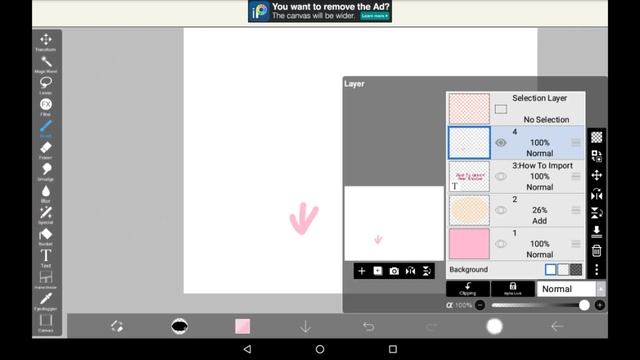
Task: Tap the down arrow in bottom bar
Action: click(305, 327)
